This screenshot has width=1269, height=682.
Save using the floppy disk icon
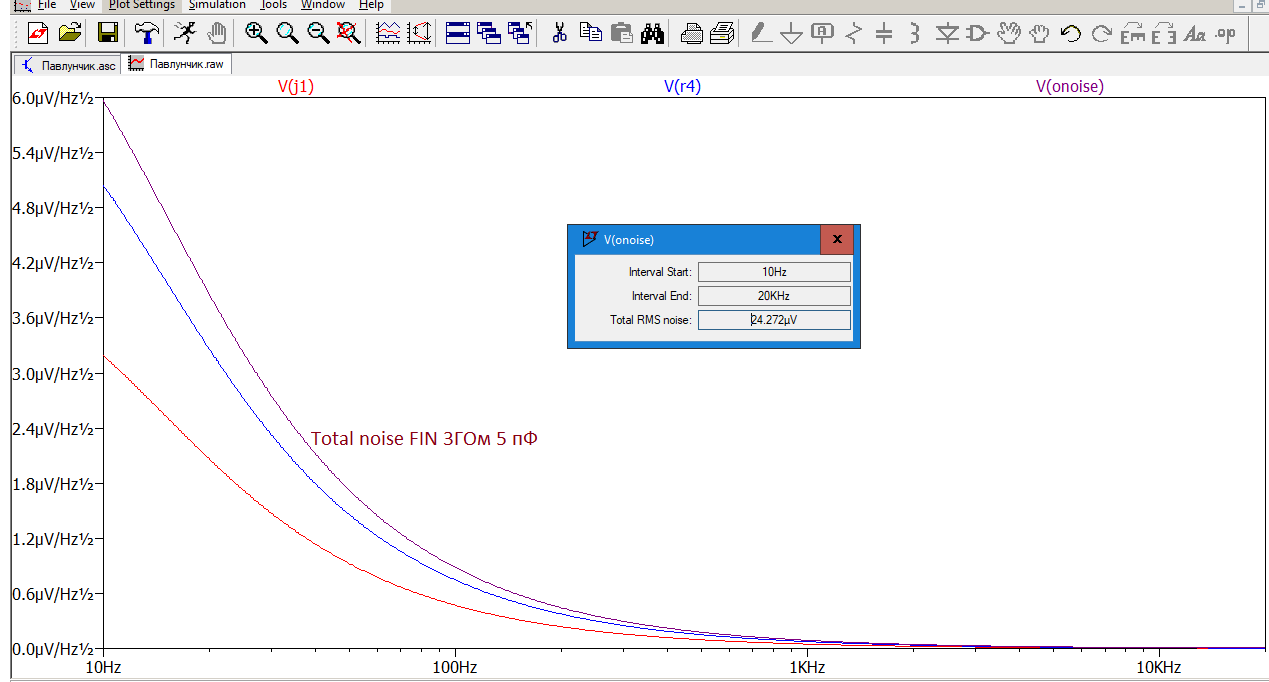108,33
